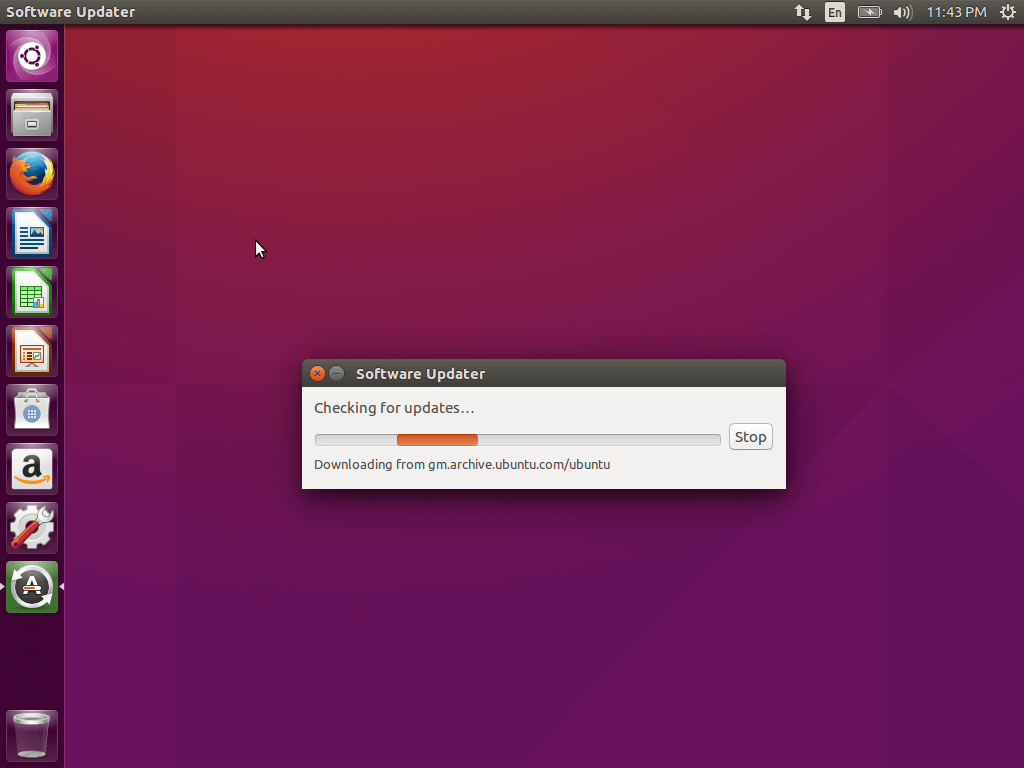Open System Settings from the launcher
The image size is (1024, 768).
click(31, 527)
